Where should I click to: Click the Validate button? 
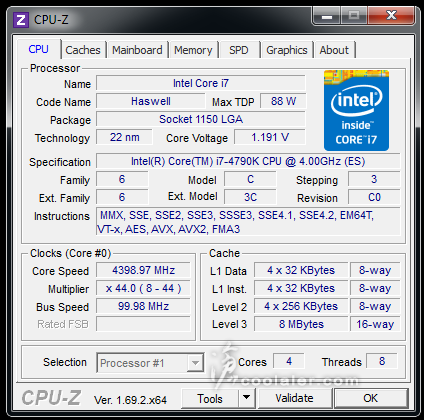(x=295, y=398)
